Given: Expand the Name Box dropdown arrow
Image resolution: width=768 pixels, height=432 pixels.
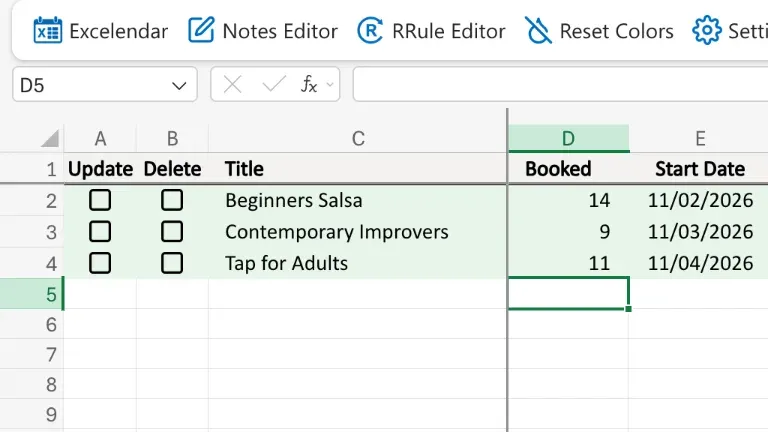Looking at the screenshot, I should coord(179,86).
